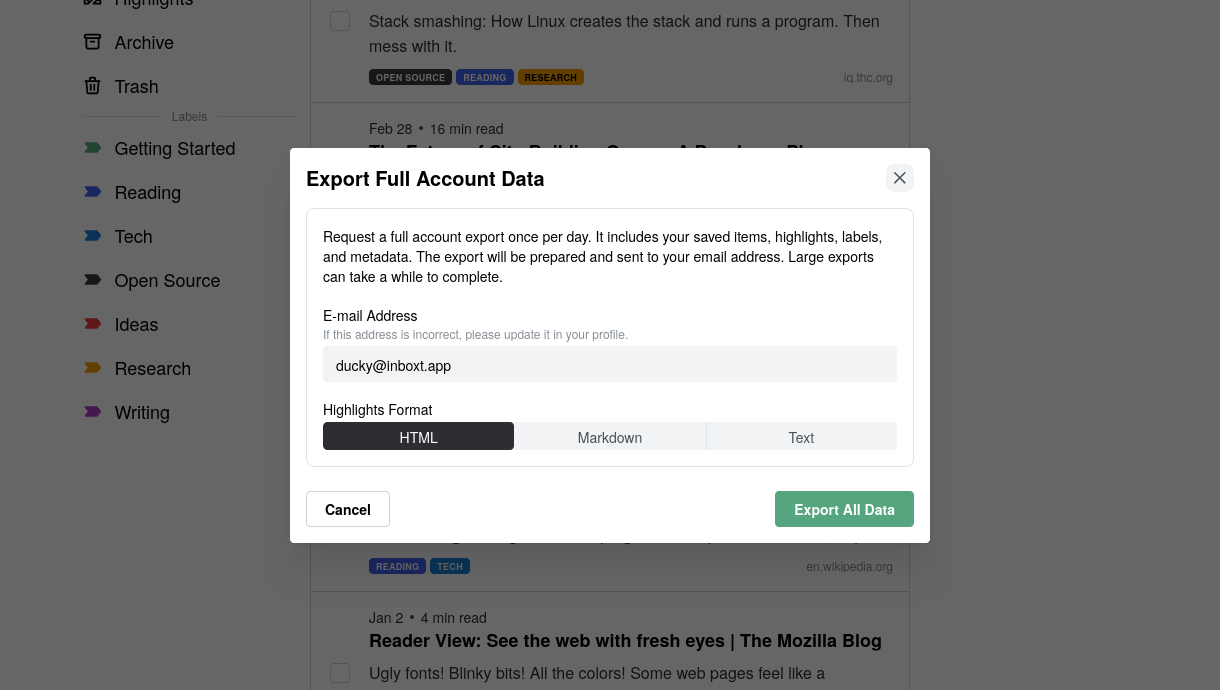
Task: Open Archive via its box icon
Action: (x=92, y=42)
